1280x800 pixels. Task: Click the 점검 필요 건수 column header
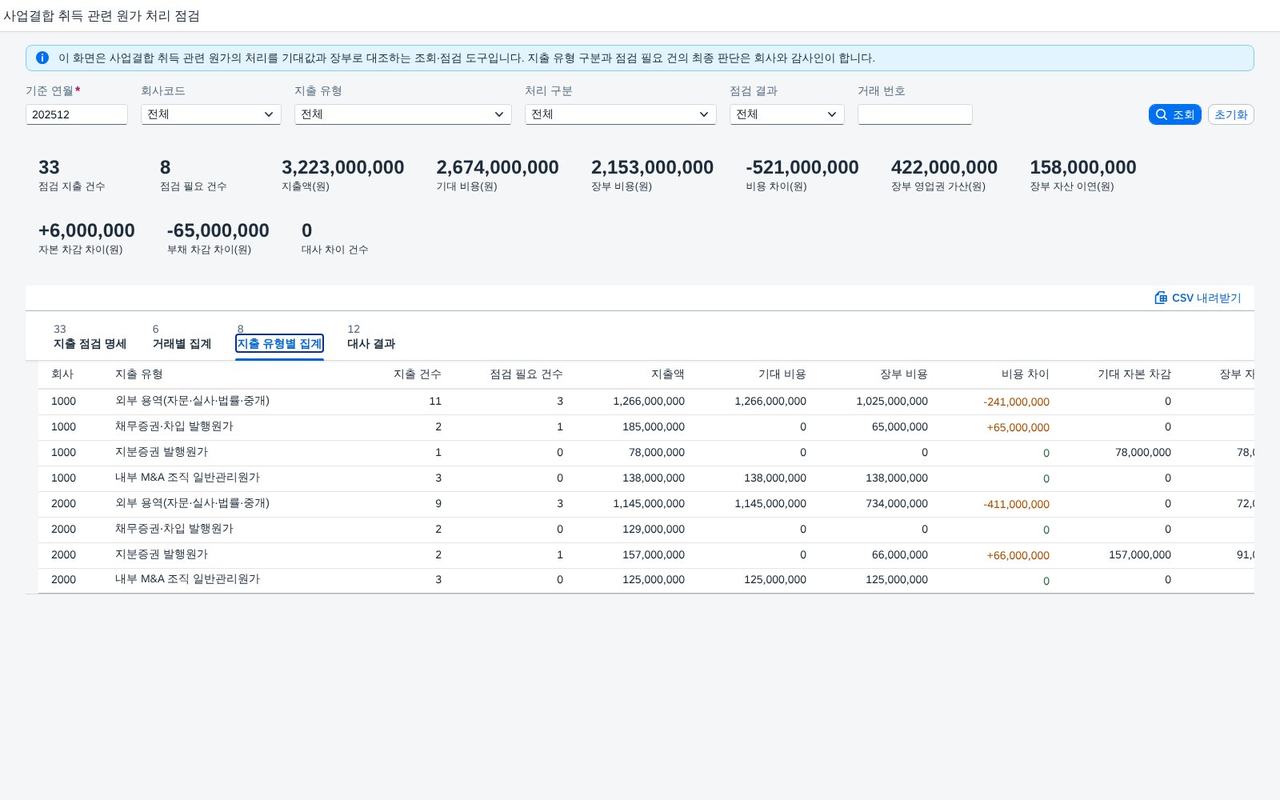point(526,374)
